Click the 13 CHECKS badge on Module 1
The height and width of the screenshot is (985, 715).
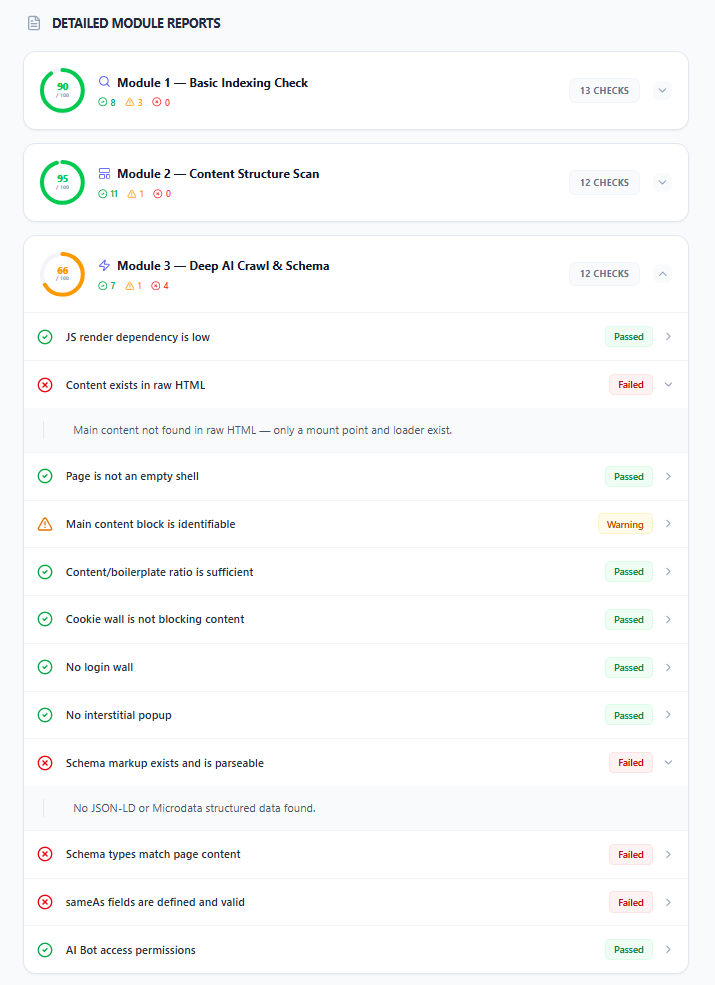click(604, 90)
